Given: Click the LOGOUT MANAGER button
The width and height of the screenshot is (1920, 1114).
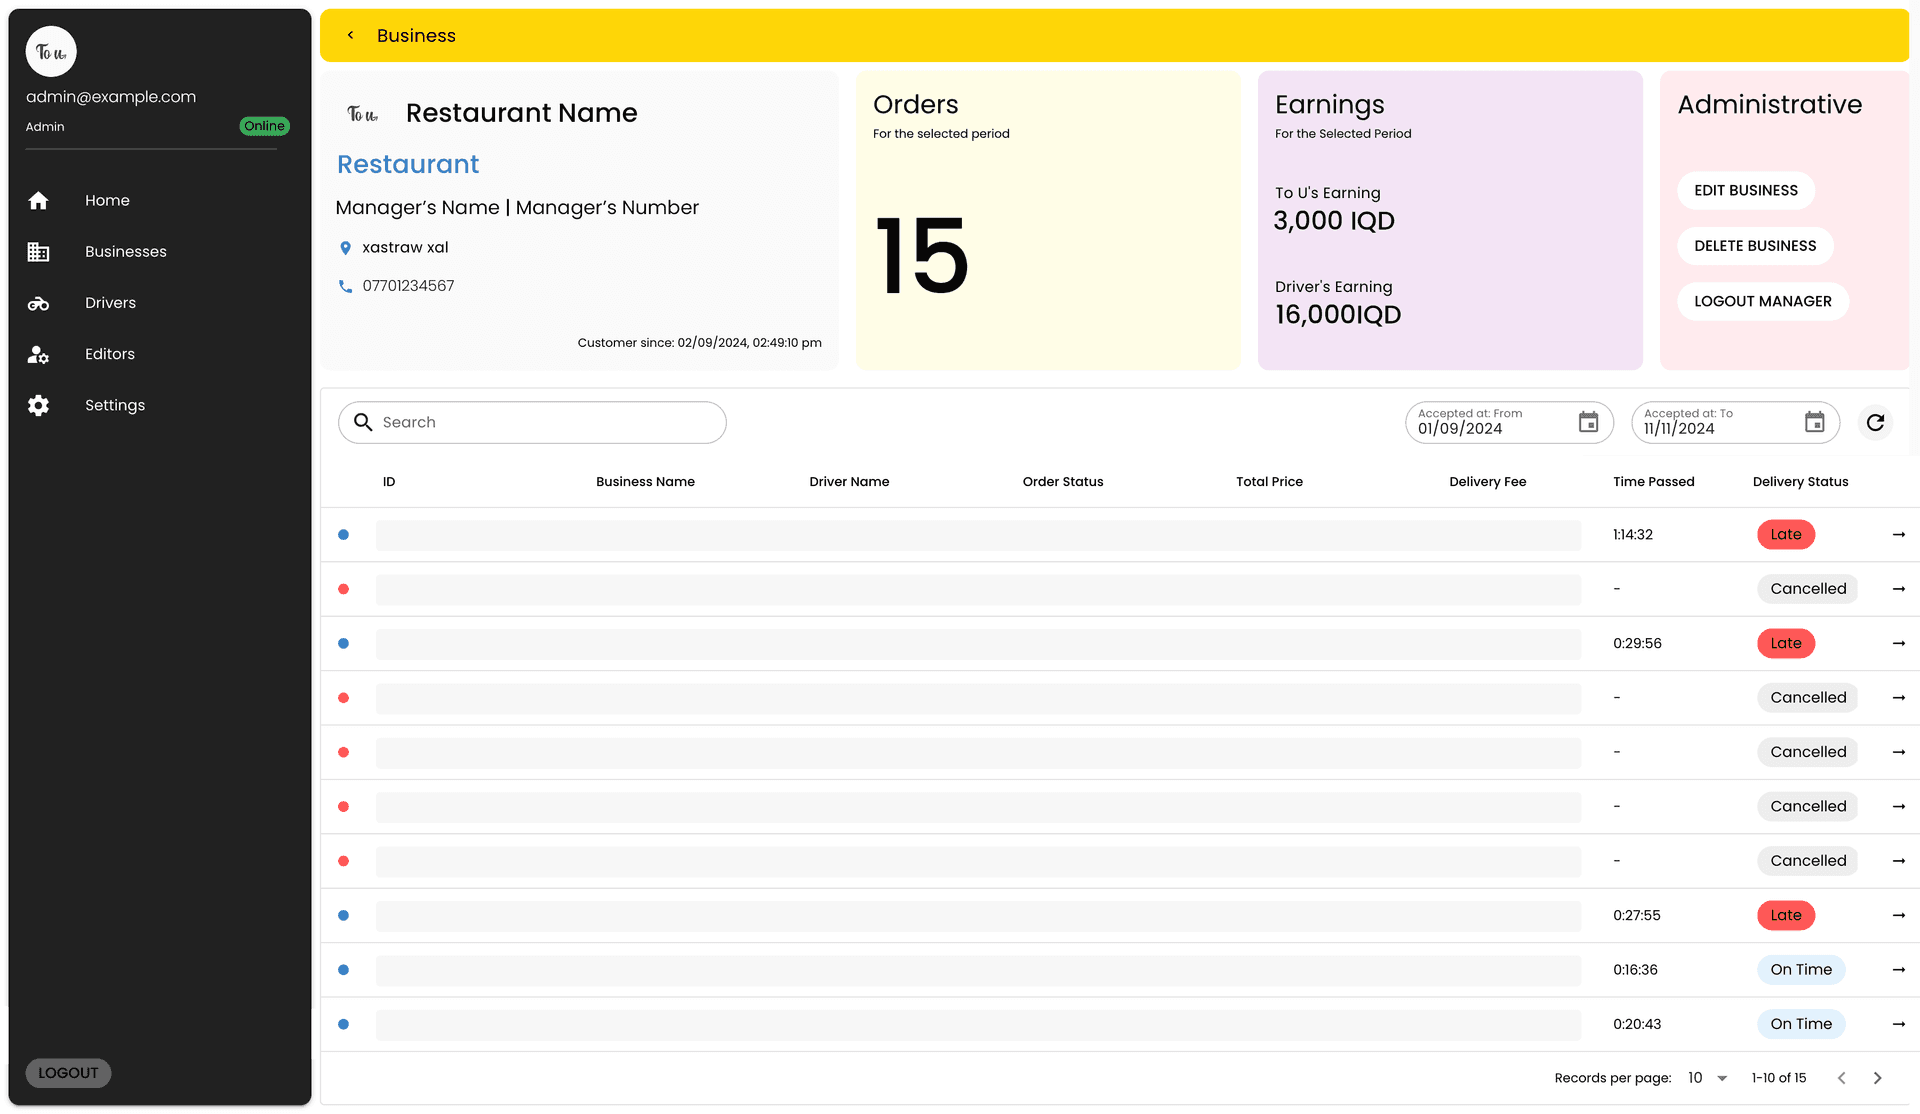Looking at the screenshot, I should pyautogui.click(x=1762, y=301).
